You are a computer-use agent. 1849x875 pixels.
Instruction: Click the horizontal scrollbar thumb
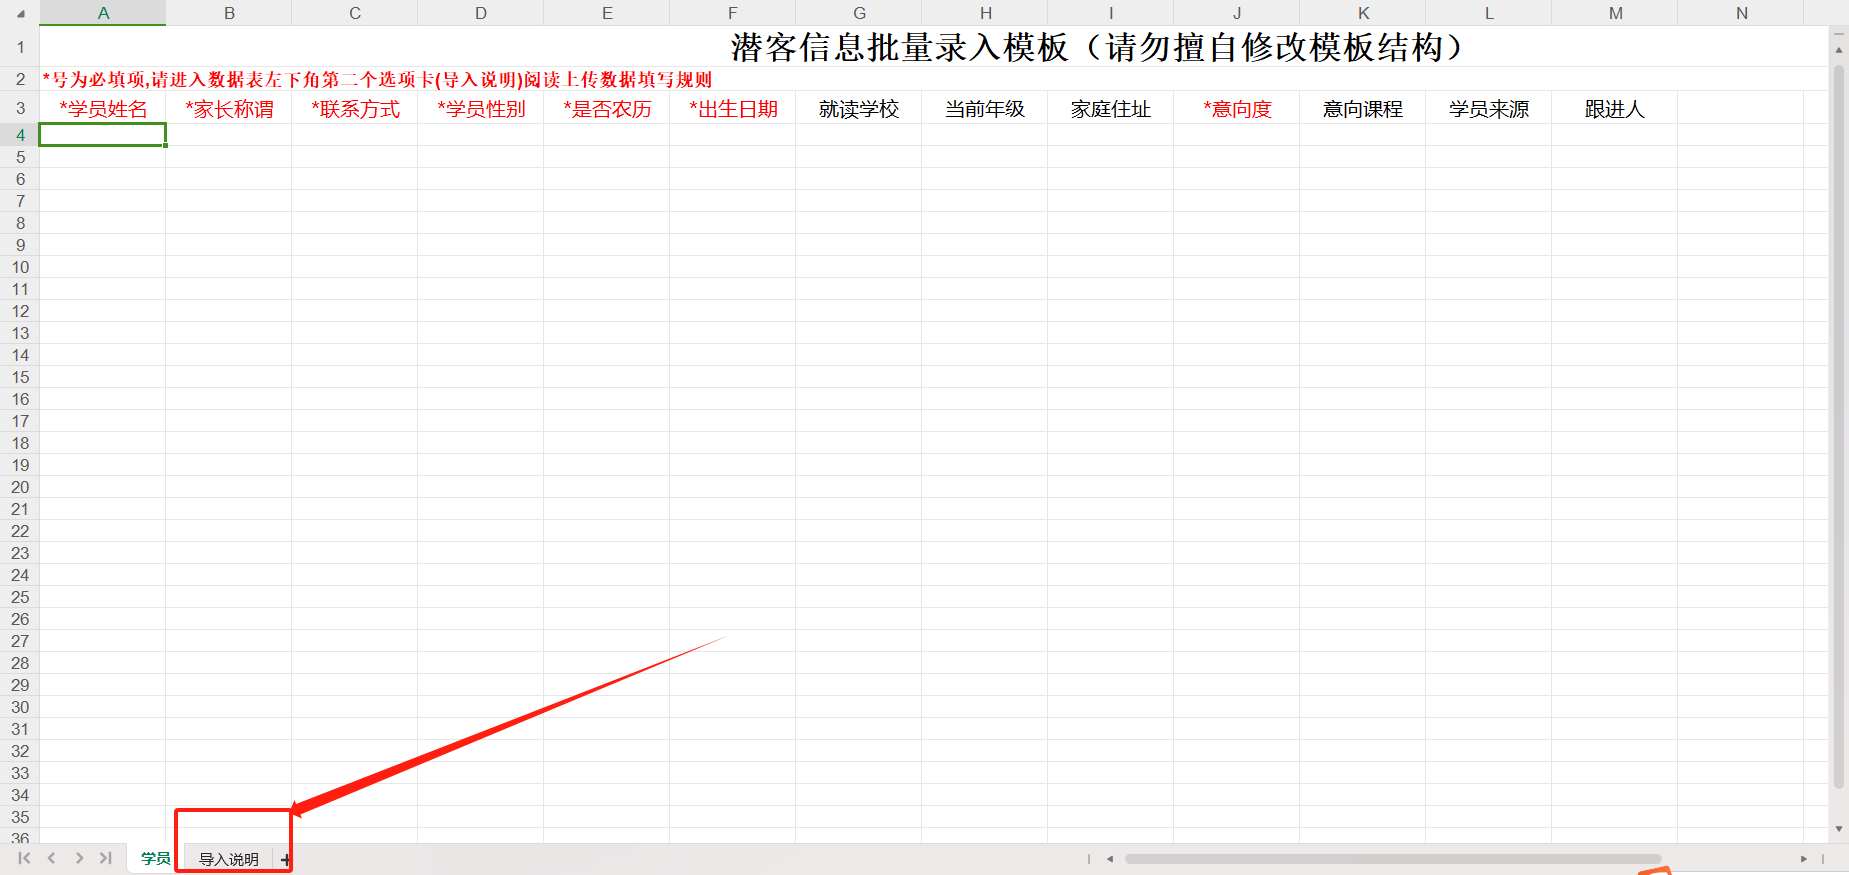(1392, 858)
